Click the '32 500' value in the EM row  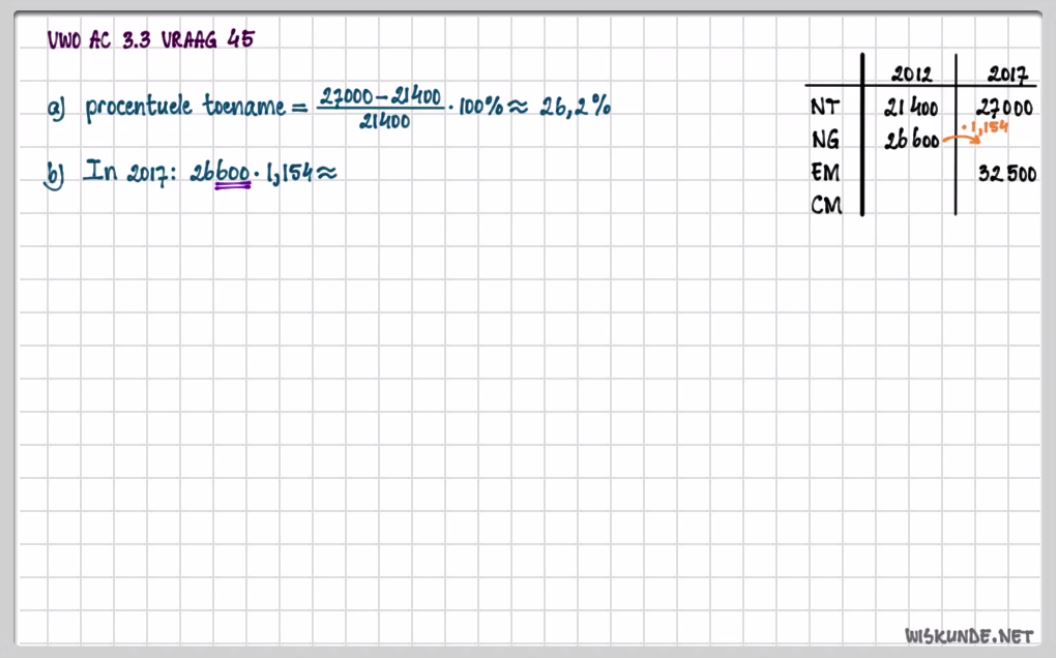1007,174
